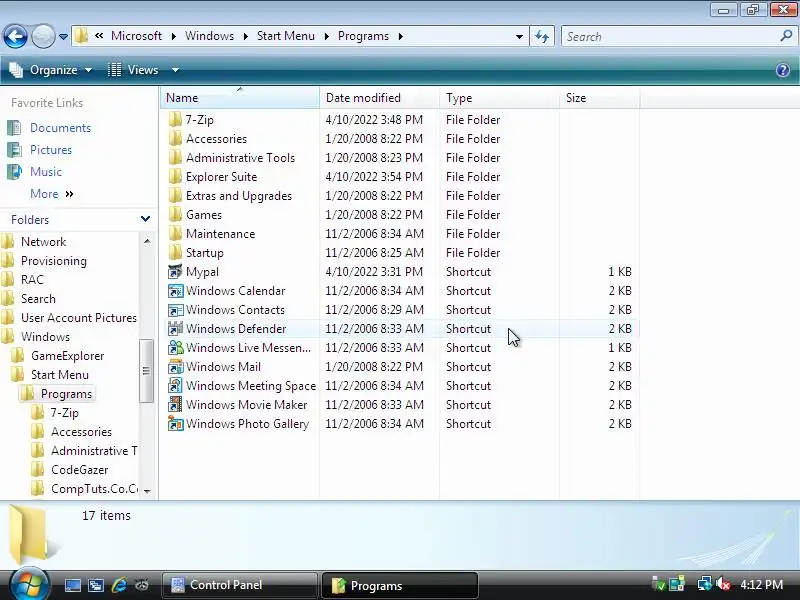The image size is (800, 600).
Task: Select the 7-Zip folder icon in list
Action: click(175, 120)
